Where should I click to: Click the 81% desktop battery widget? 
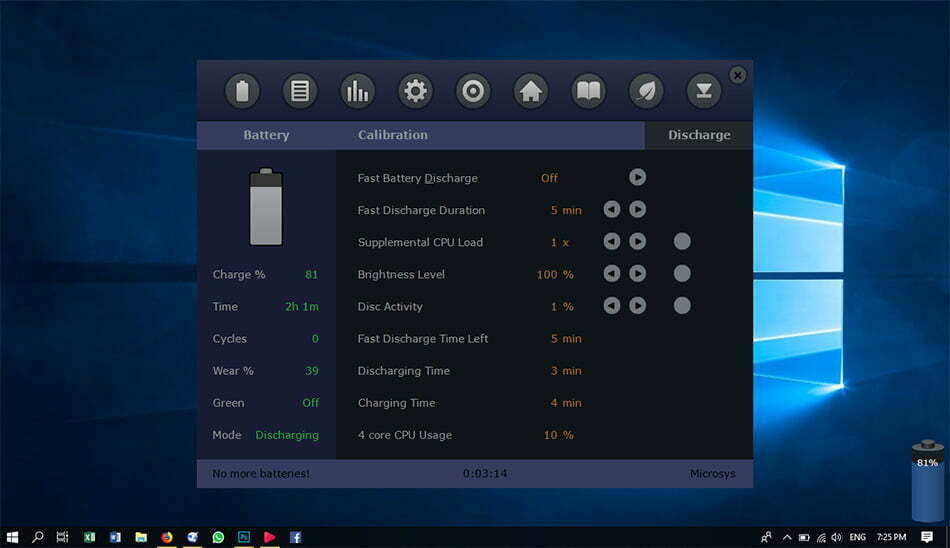(x=928, y=480)
